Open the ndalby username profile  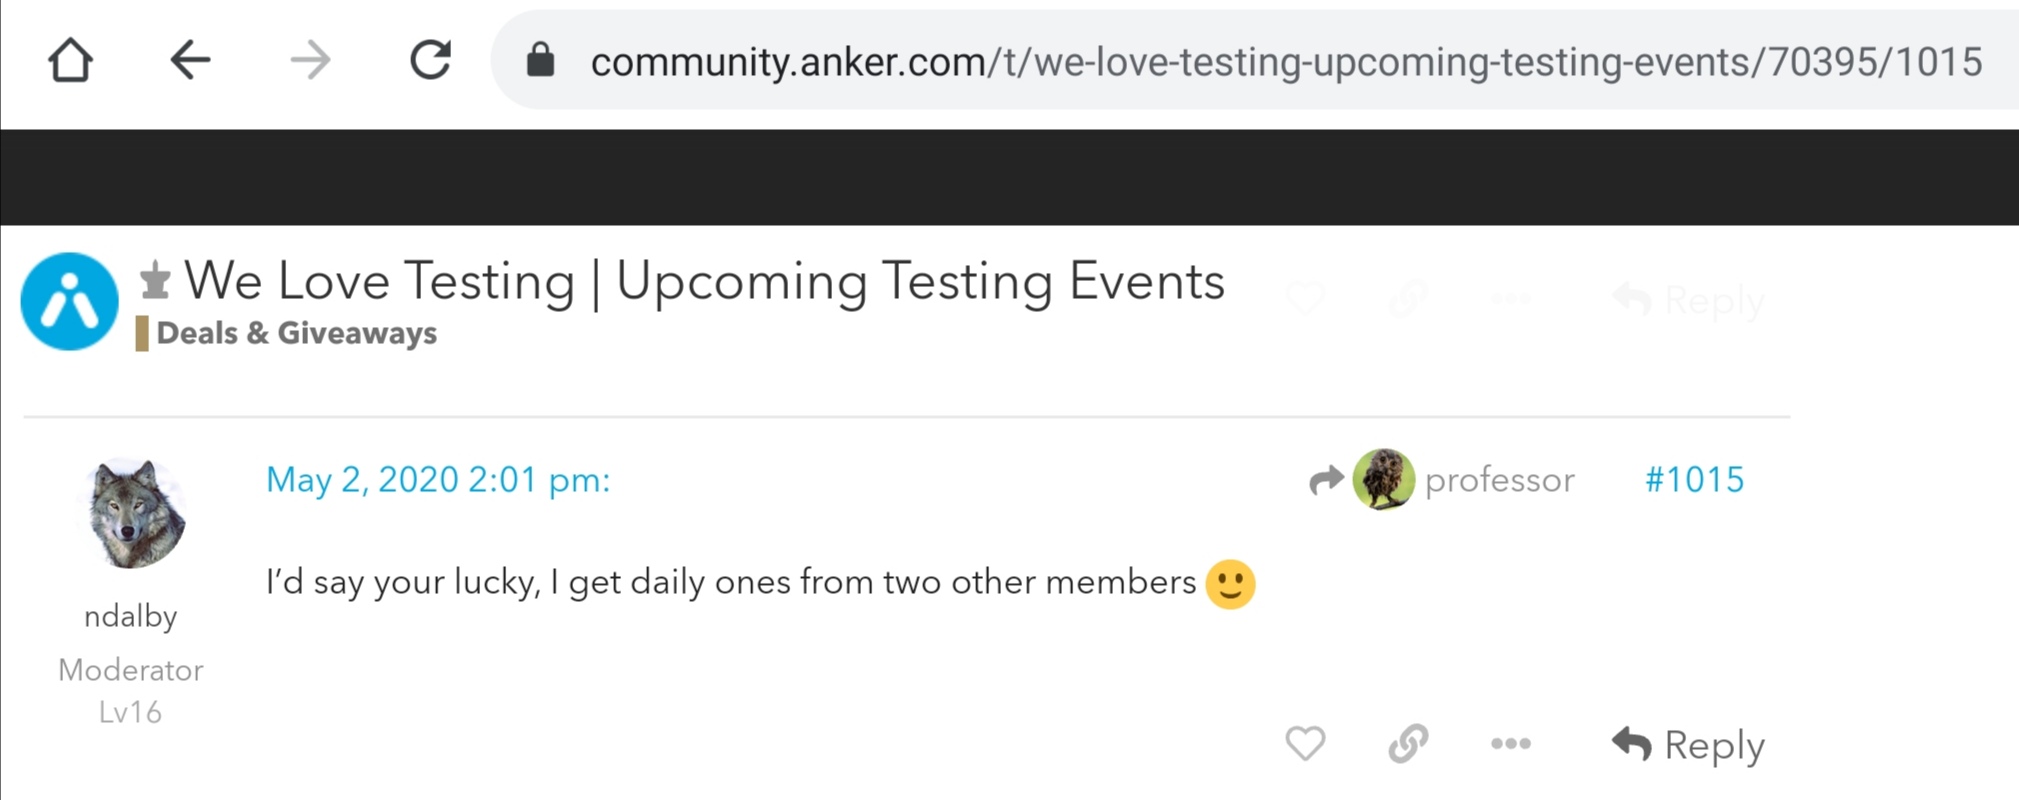click(x=131, y=616)
